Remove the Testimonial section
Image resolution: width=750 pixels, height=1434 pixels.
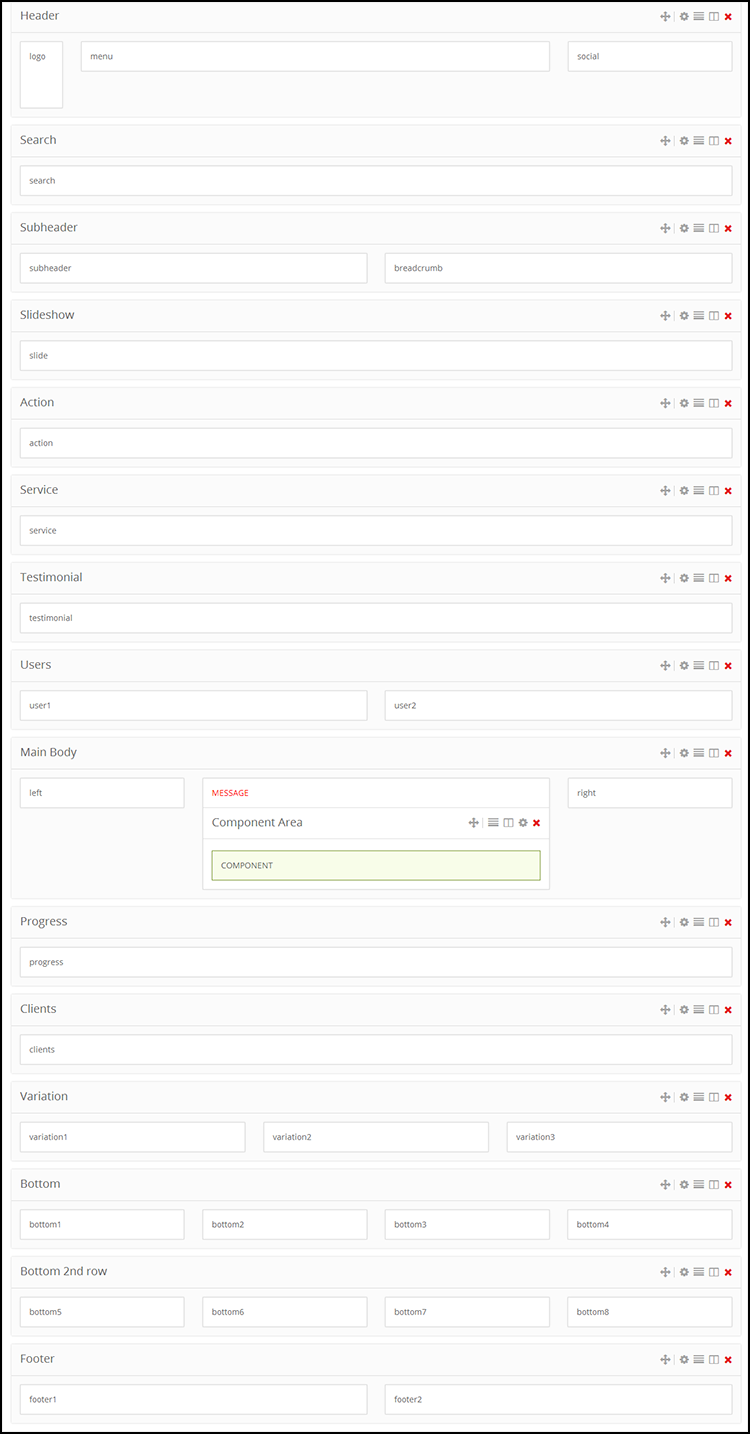728,578
